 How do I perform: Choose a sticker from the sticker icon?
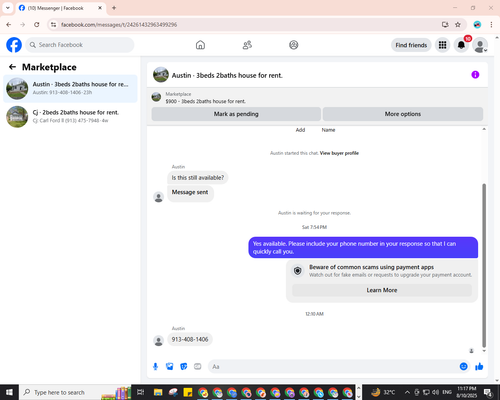184,367
